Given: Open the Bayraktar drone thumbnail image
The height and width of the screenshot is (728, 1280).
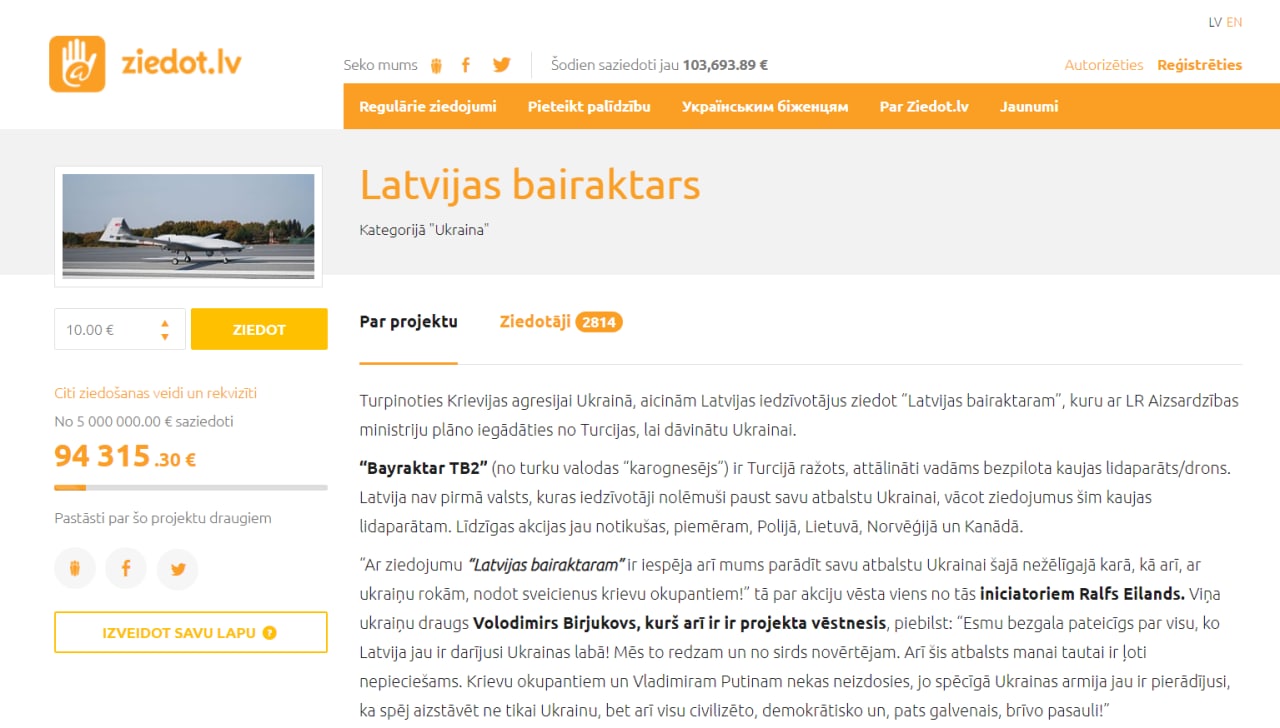Looking at the screenshot, I should pyautogui.click(x=188, y=226).
